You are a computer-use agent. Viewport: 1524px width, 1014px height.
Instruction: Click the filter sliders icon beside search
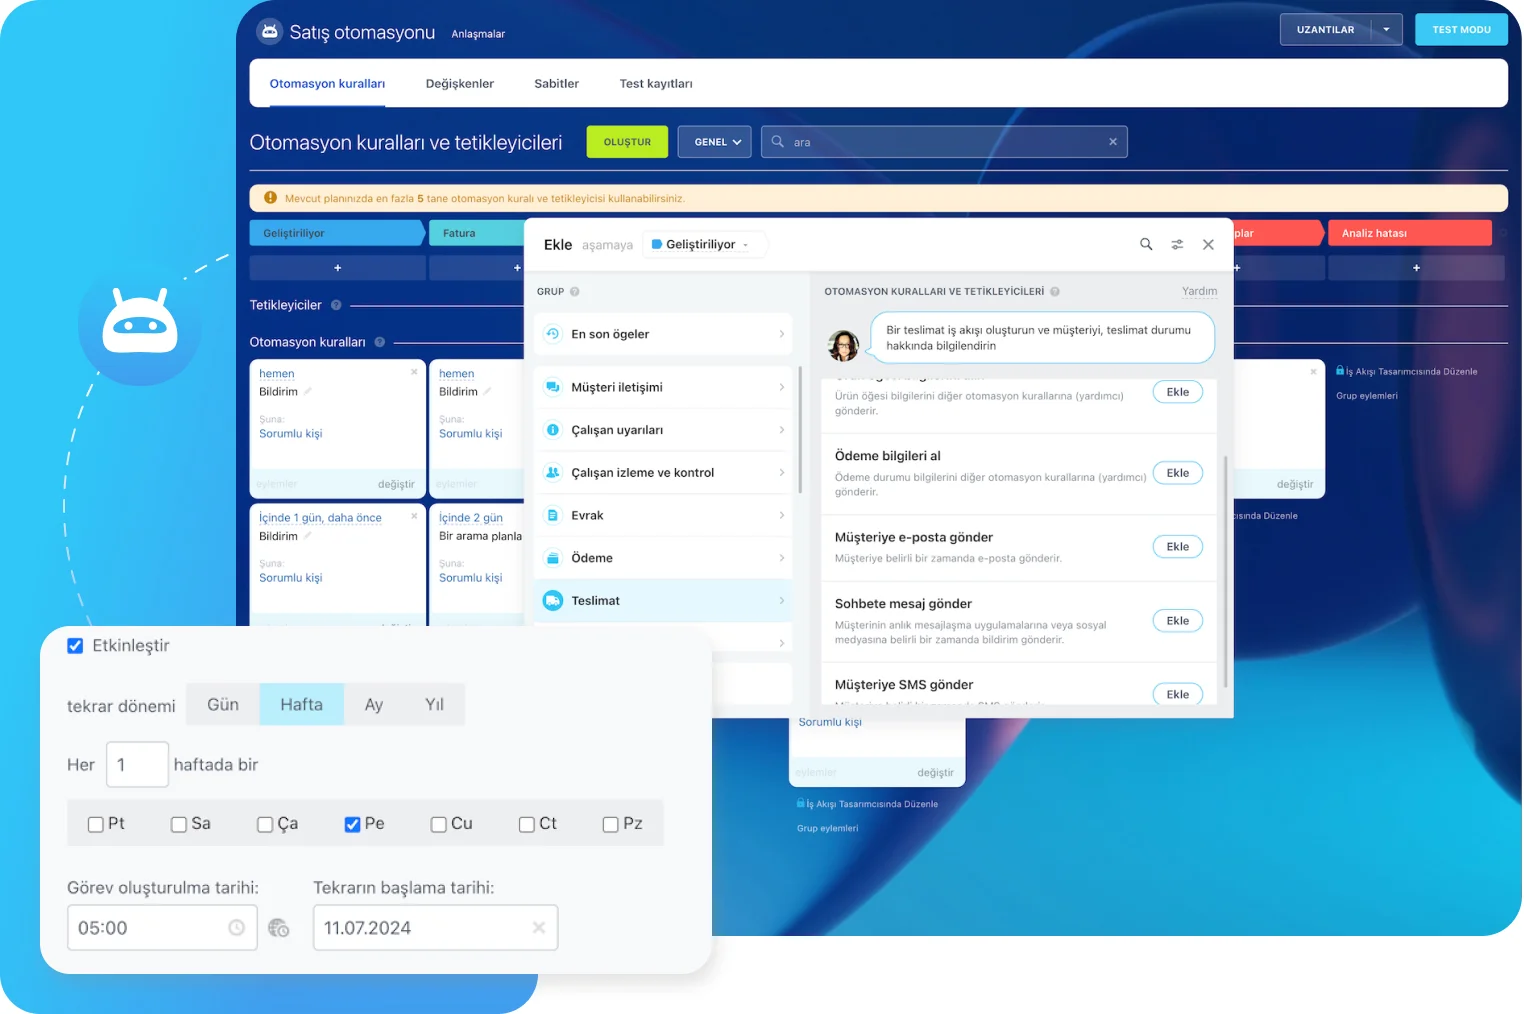1177,243
